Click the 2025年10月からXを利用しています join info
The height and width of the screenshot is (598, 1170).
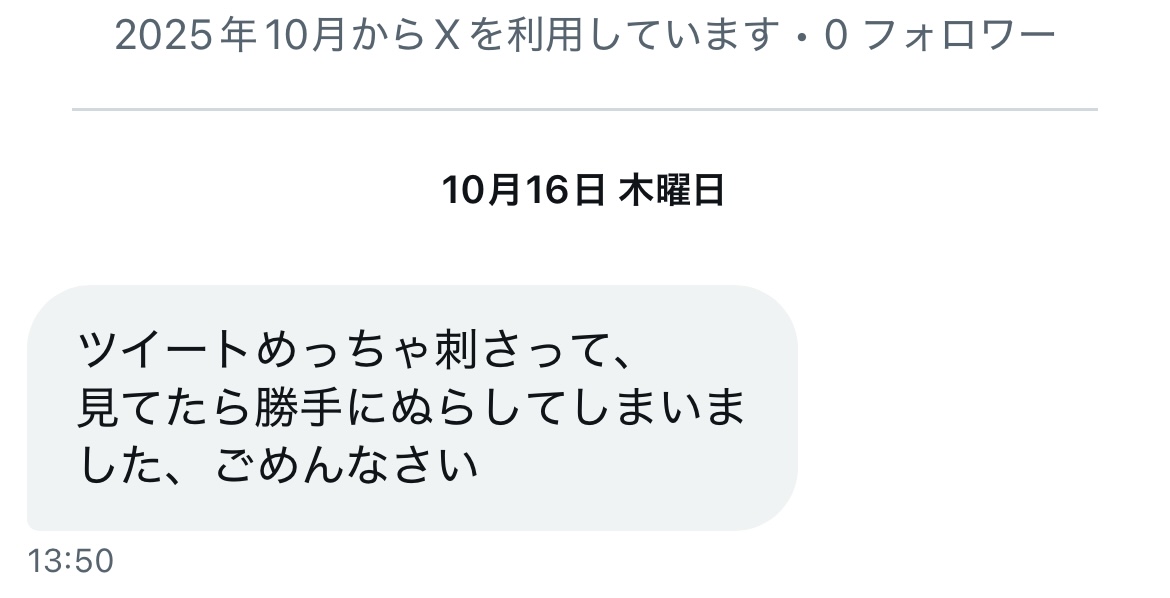(447, 35)
